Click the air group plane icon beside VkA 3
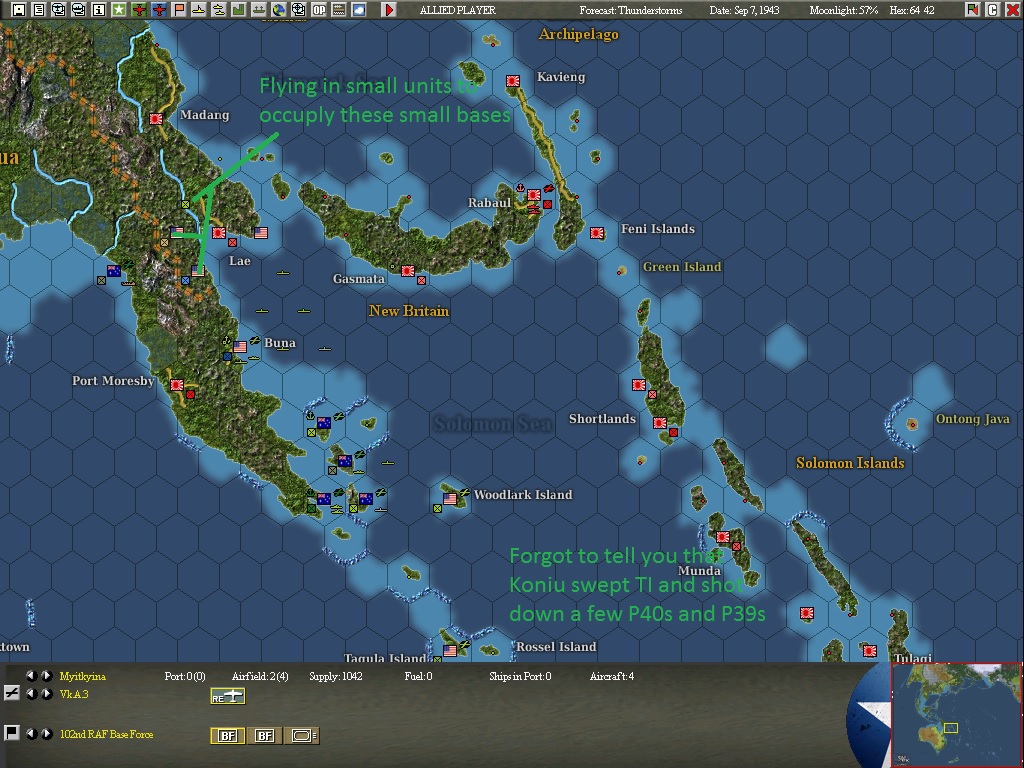This screenshot has width=1024, height=768. [x=11, y=694]
